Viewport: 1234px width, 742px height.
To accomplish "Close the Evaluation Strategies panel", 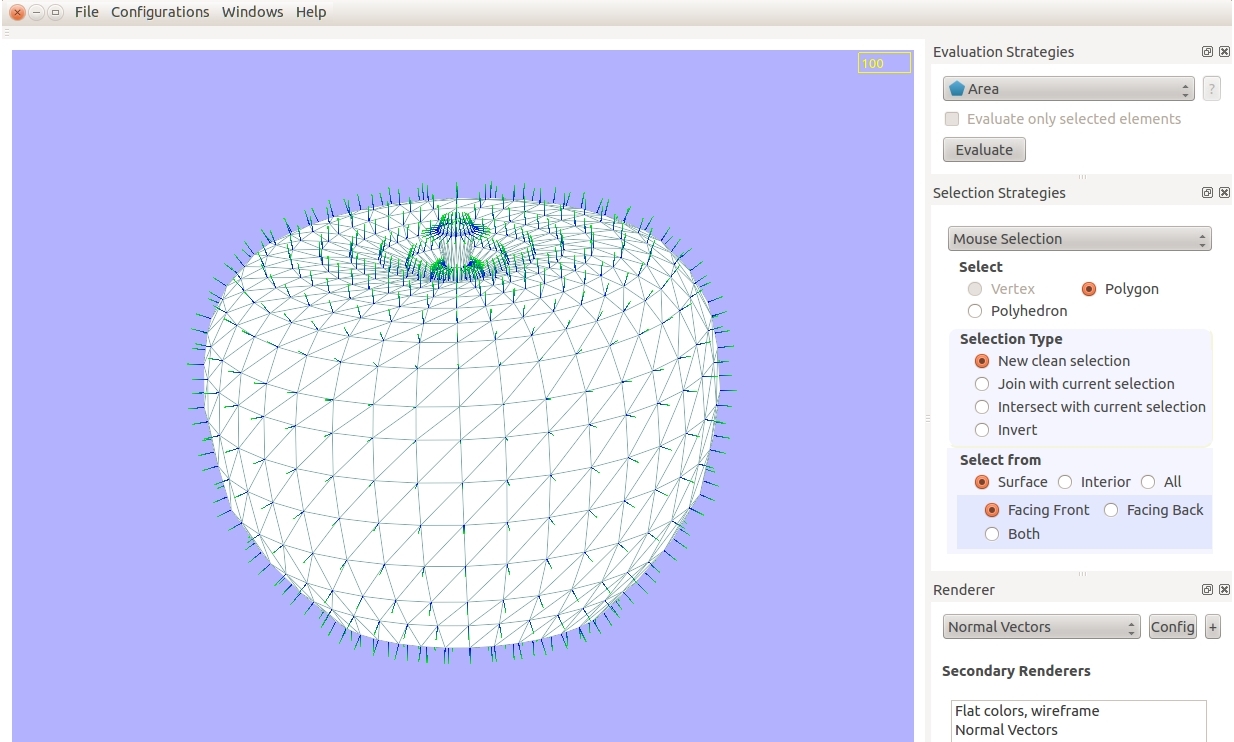I will click(x=1224, y=52).
